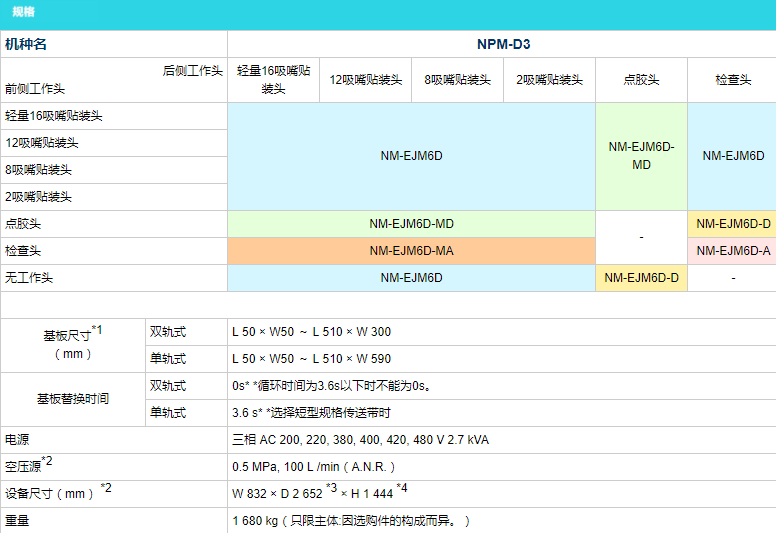Select the NPM-D3 model name heading
The width and height of the screenshot is (776, 533).
click(501, 44)
